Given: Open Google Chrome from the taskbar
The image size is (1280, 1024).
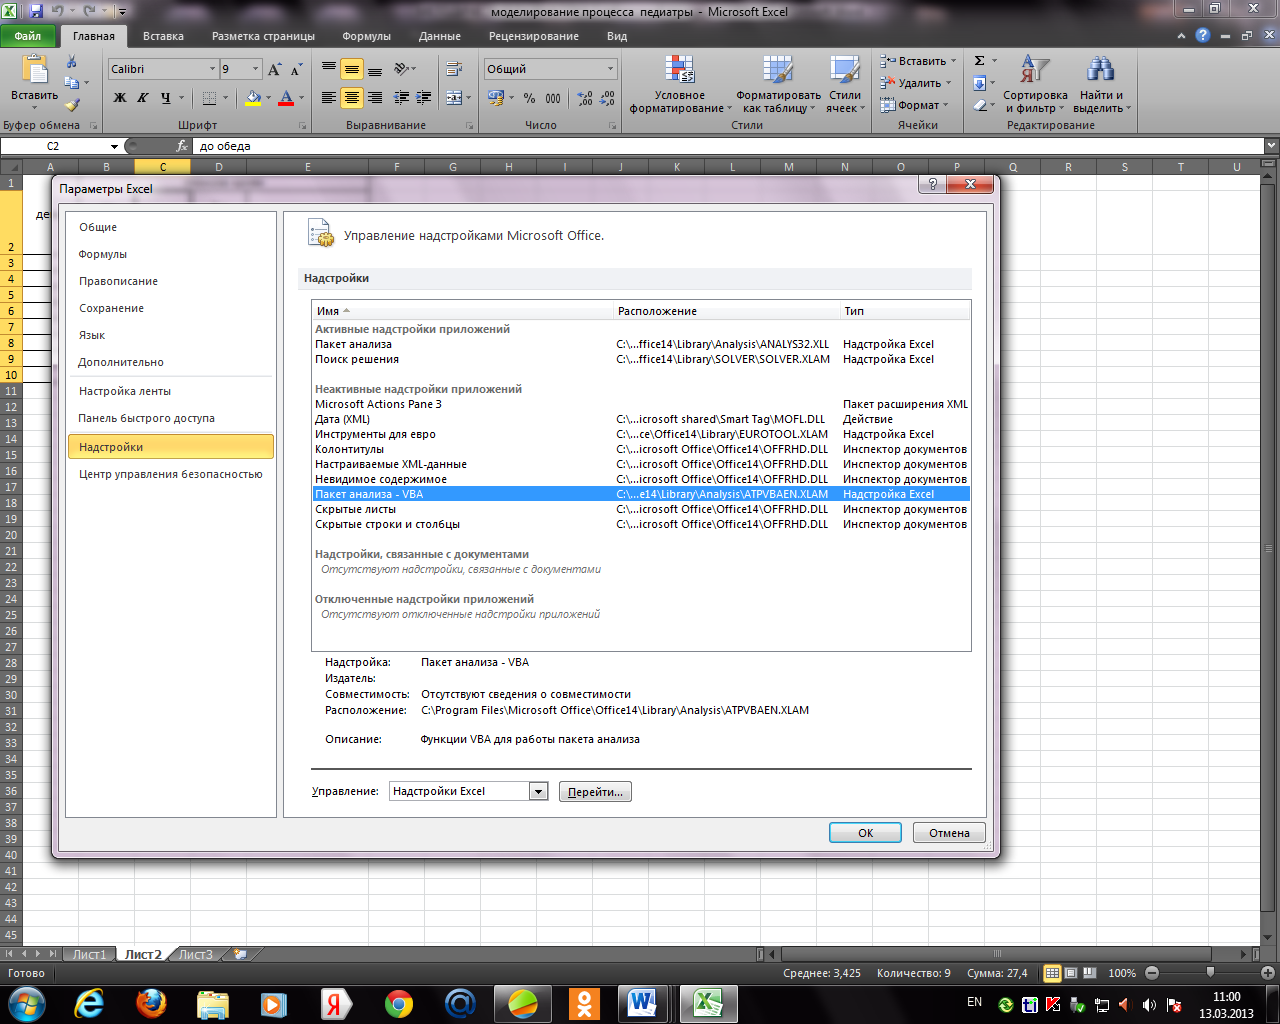Looking at the screenshot, I should tap(398, 1003).
